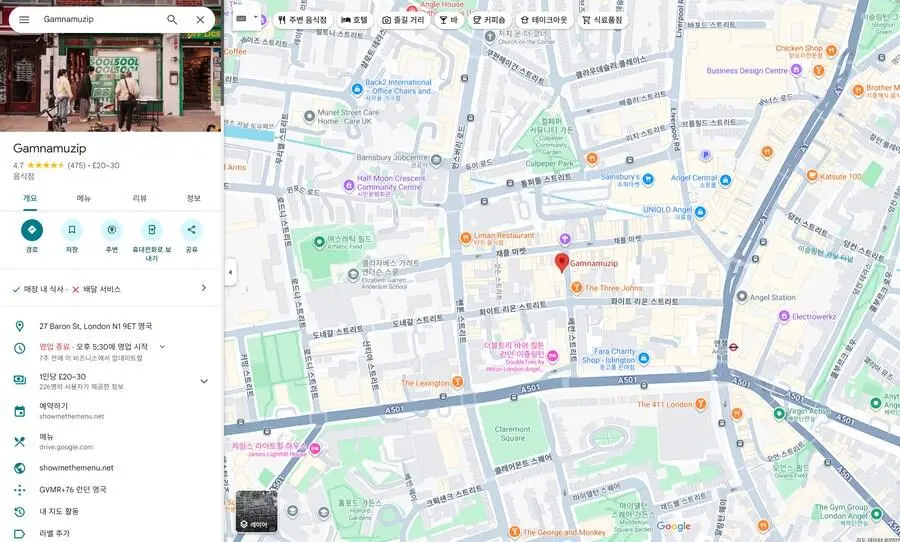Screen dimensions: 900x542
Task: Click the red Gamnamuzip map pin
Action: 562,262
